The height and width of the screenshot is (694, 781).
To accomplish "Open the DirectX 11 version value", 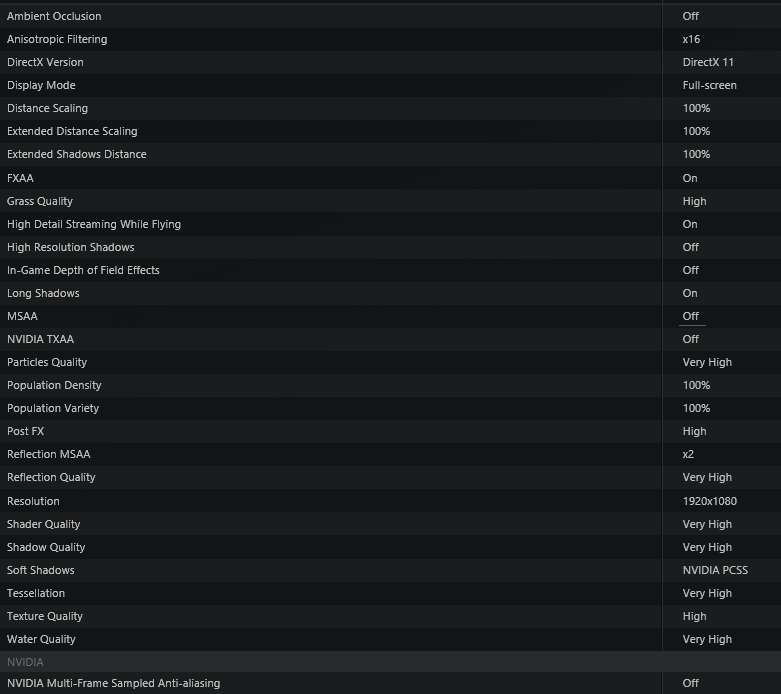I will click(x=708, y=62).
